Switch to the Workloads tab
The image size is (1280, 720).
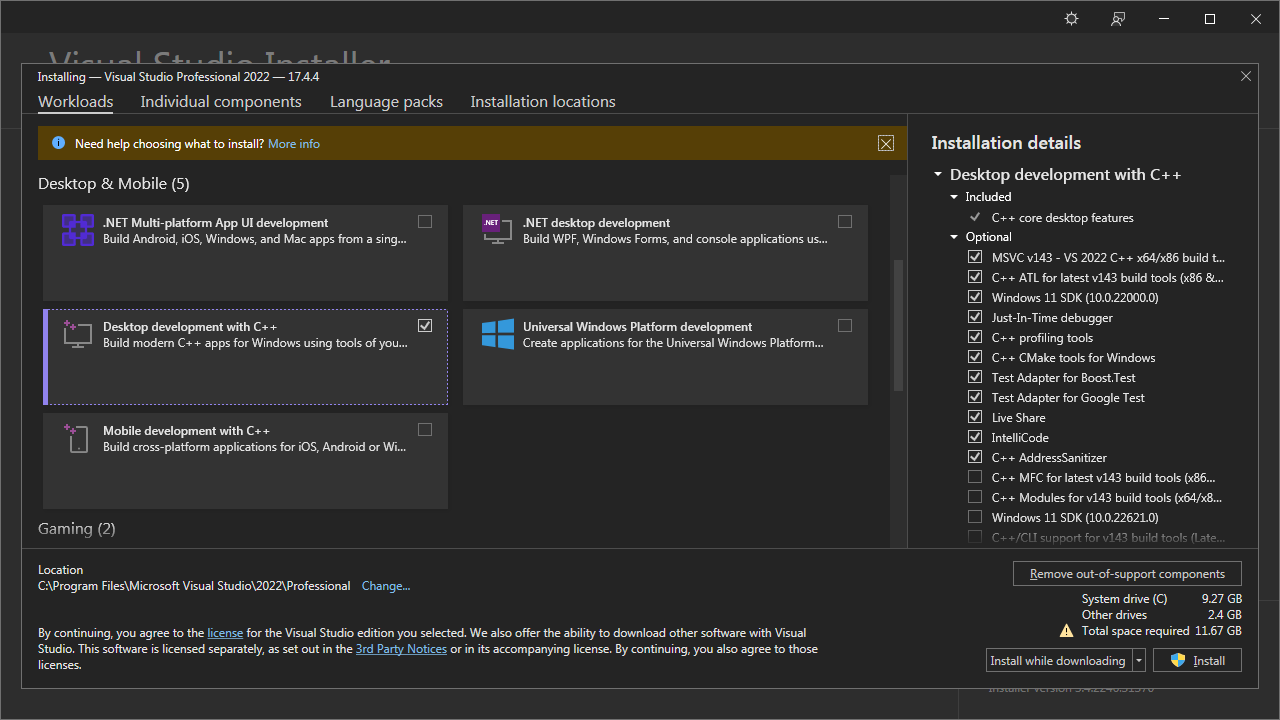point(75,102)
